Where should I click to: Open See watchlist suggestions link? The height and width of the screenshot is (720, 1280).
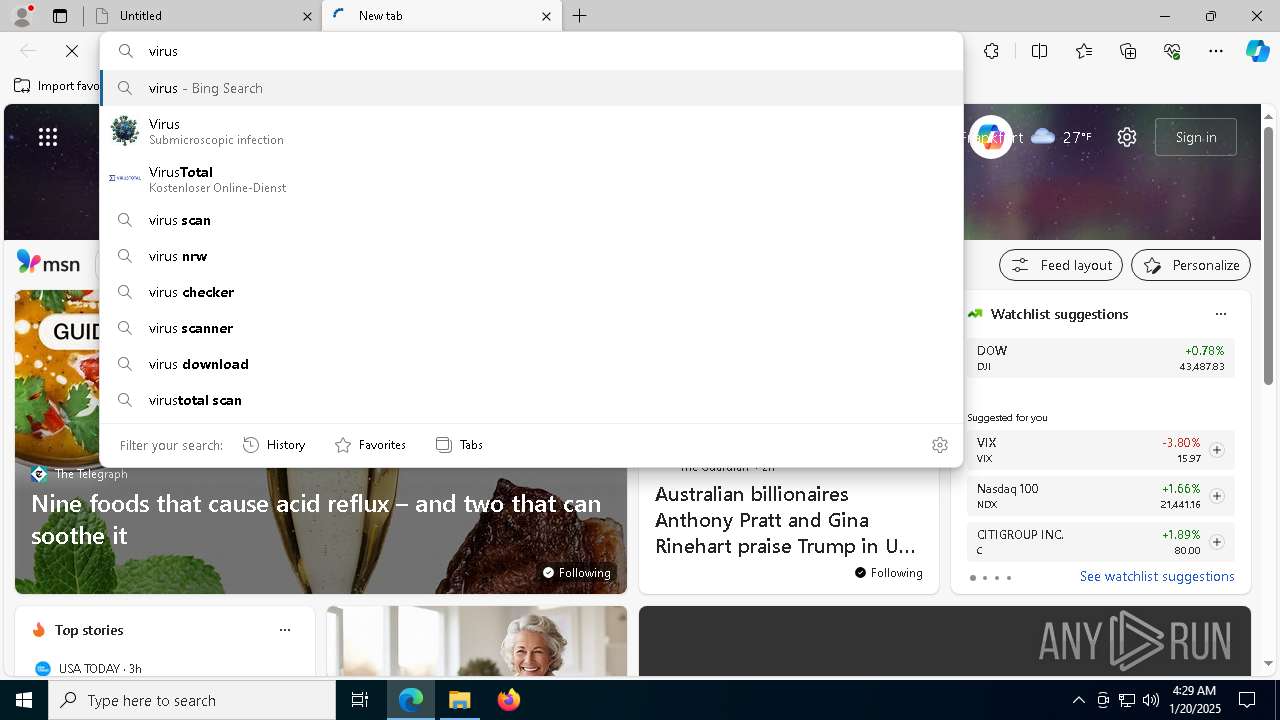(1157, 576)
